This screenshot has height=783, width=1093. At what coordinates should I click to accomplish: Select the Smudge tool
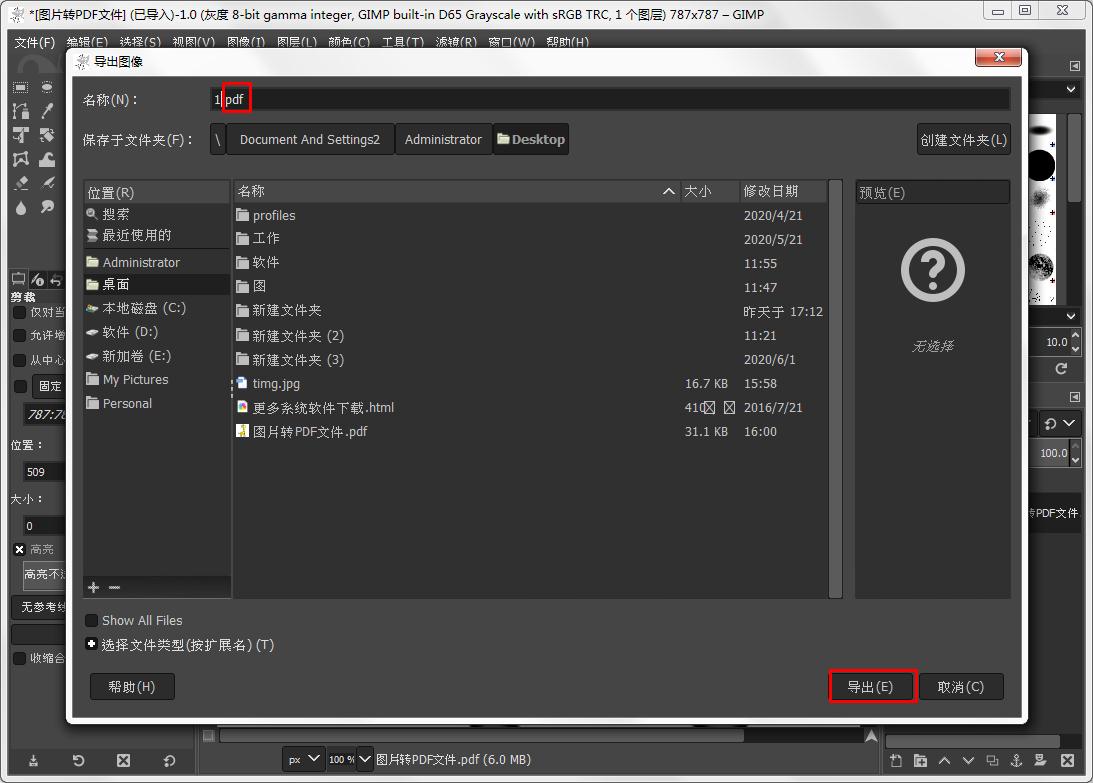tap(47, 207)
